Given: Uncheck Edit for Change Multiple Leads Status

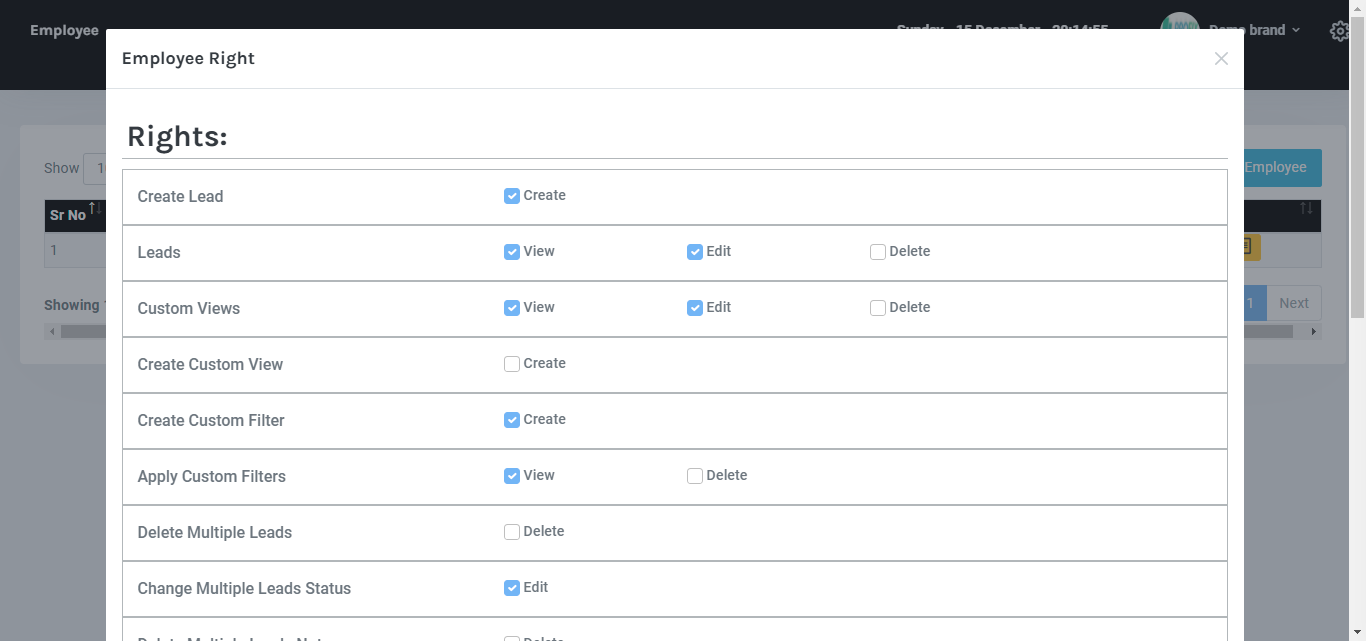Looking at the screenshot, I should [512, 588].
